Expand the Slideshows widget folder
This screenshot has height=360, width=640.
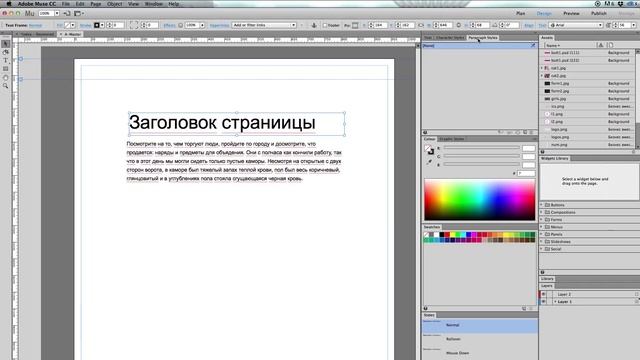point(542,242)
